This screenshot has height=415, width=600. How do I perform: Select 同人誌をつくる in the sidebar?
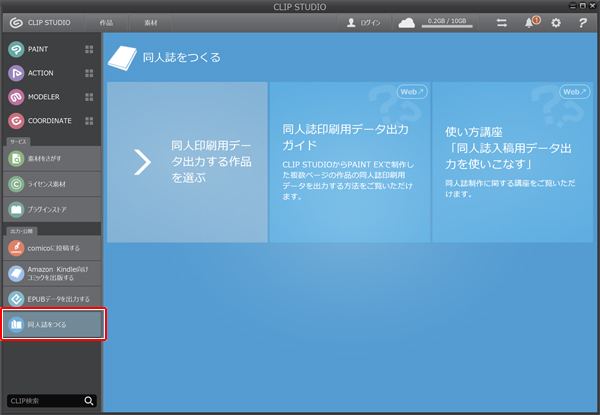pos(53,324)
